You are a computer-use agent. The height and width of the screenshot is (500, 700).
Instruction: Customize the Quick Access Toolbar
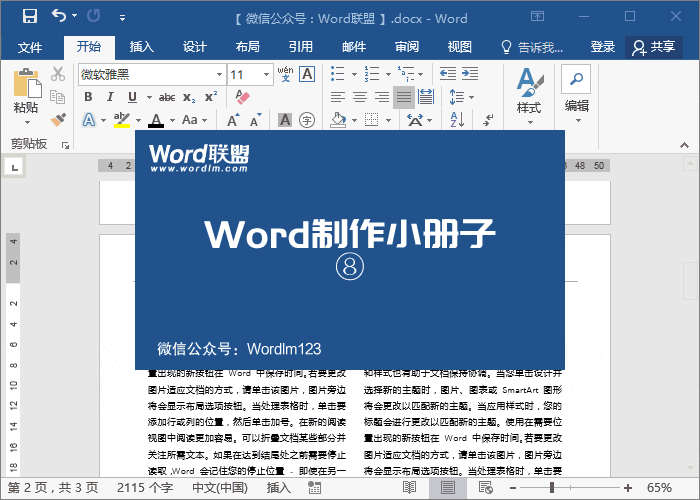(122, 18)
